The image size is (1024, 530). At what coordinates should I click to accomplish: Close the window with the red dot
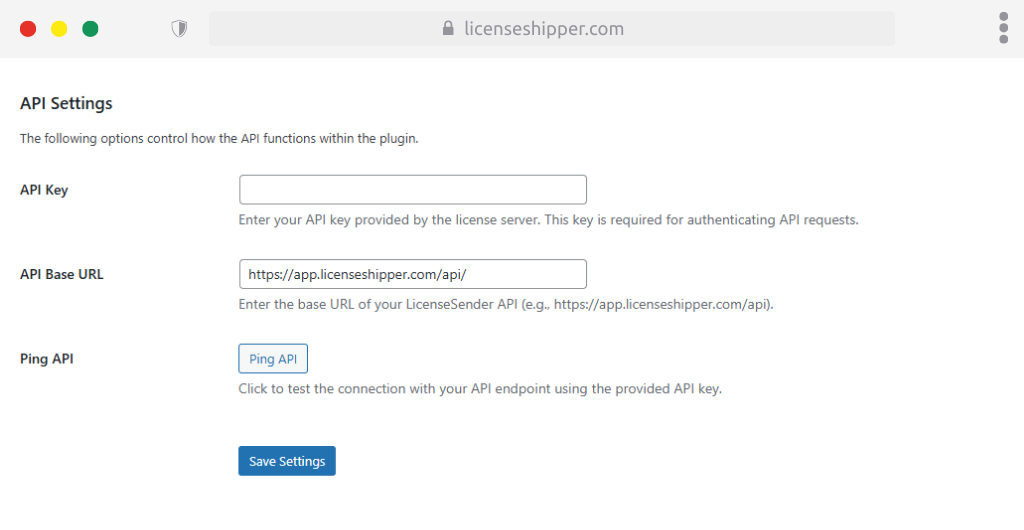coord(28,29)
